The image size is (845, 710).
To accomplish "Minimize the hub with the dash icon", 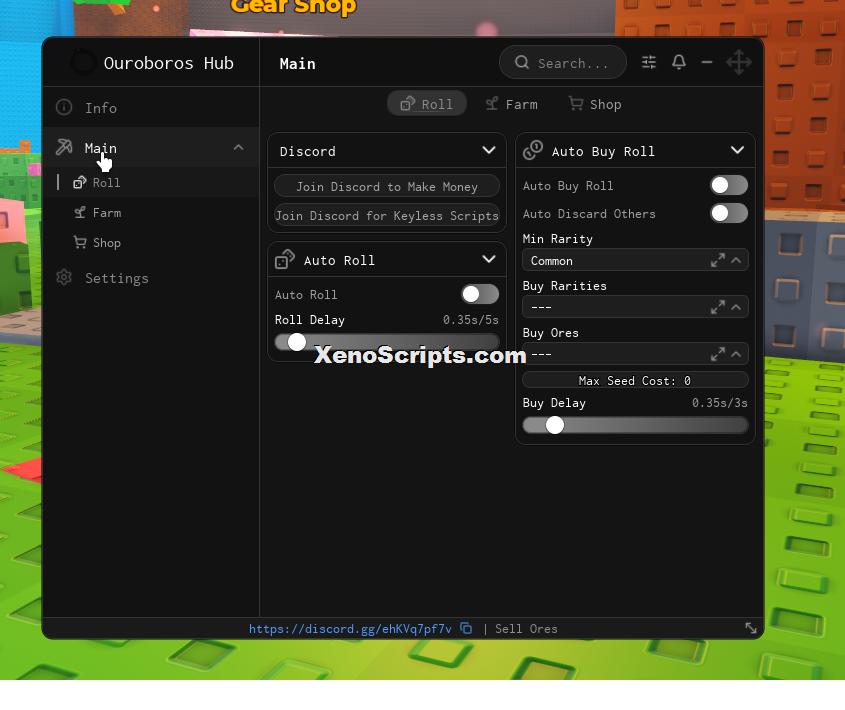I will point(707,63).
